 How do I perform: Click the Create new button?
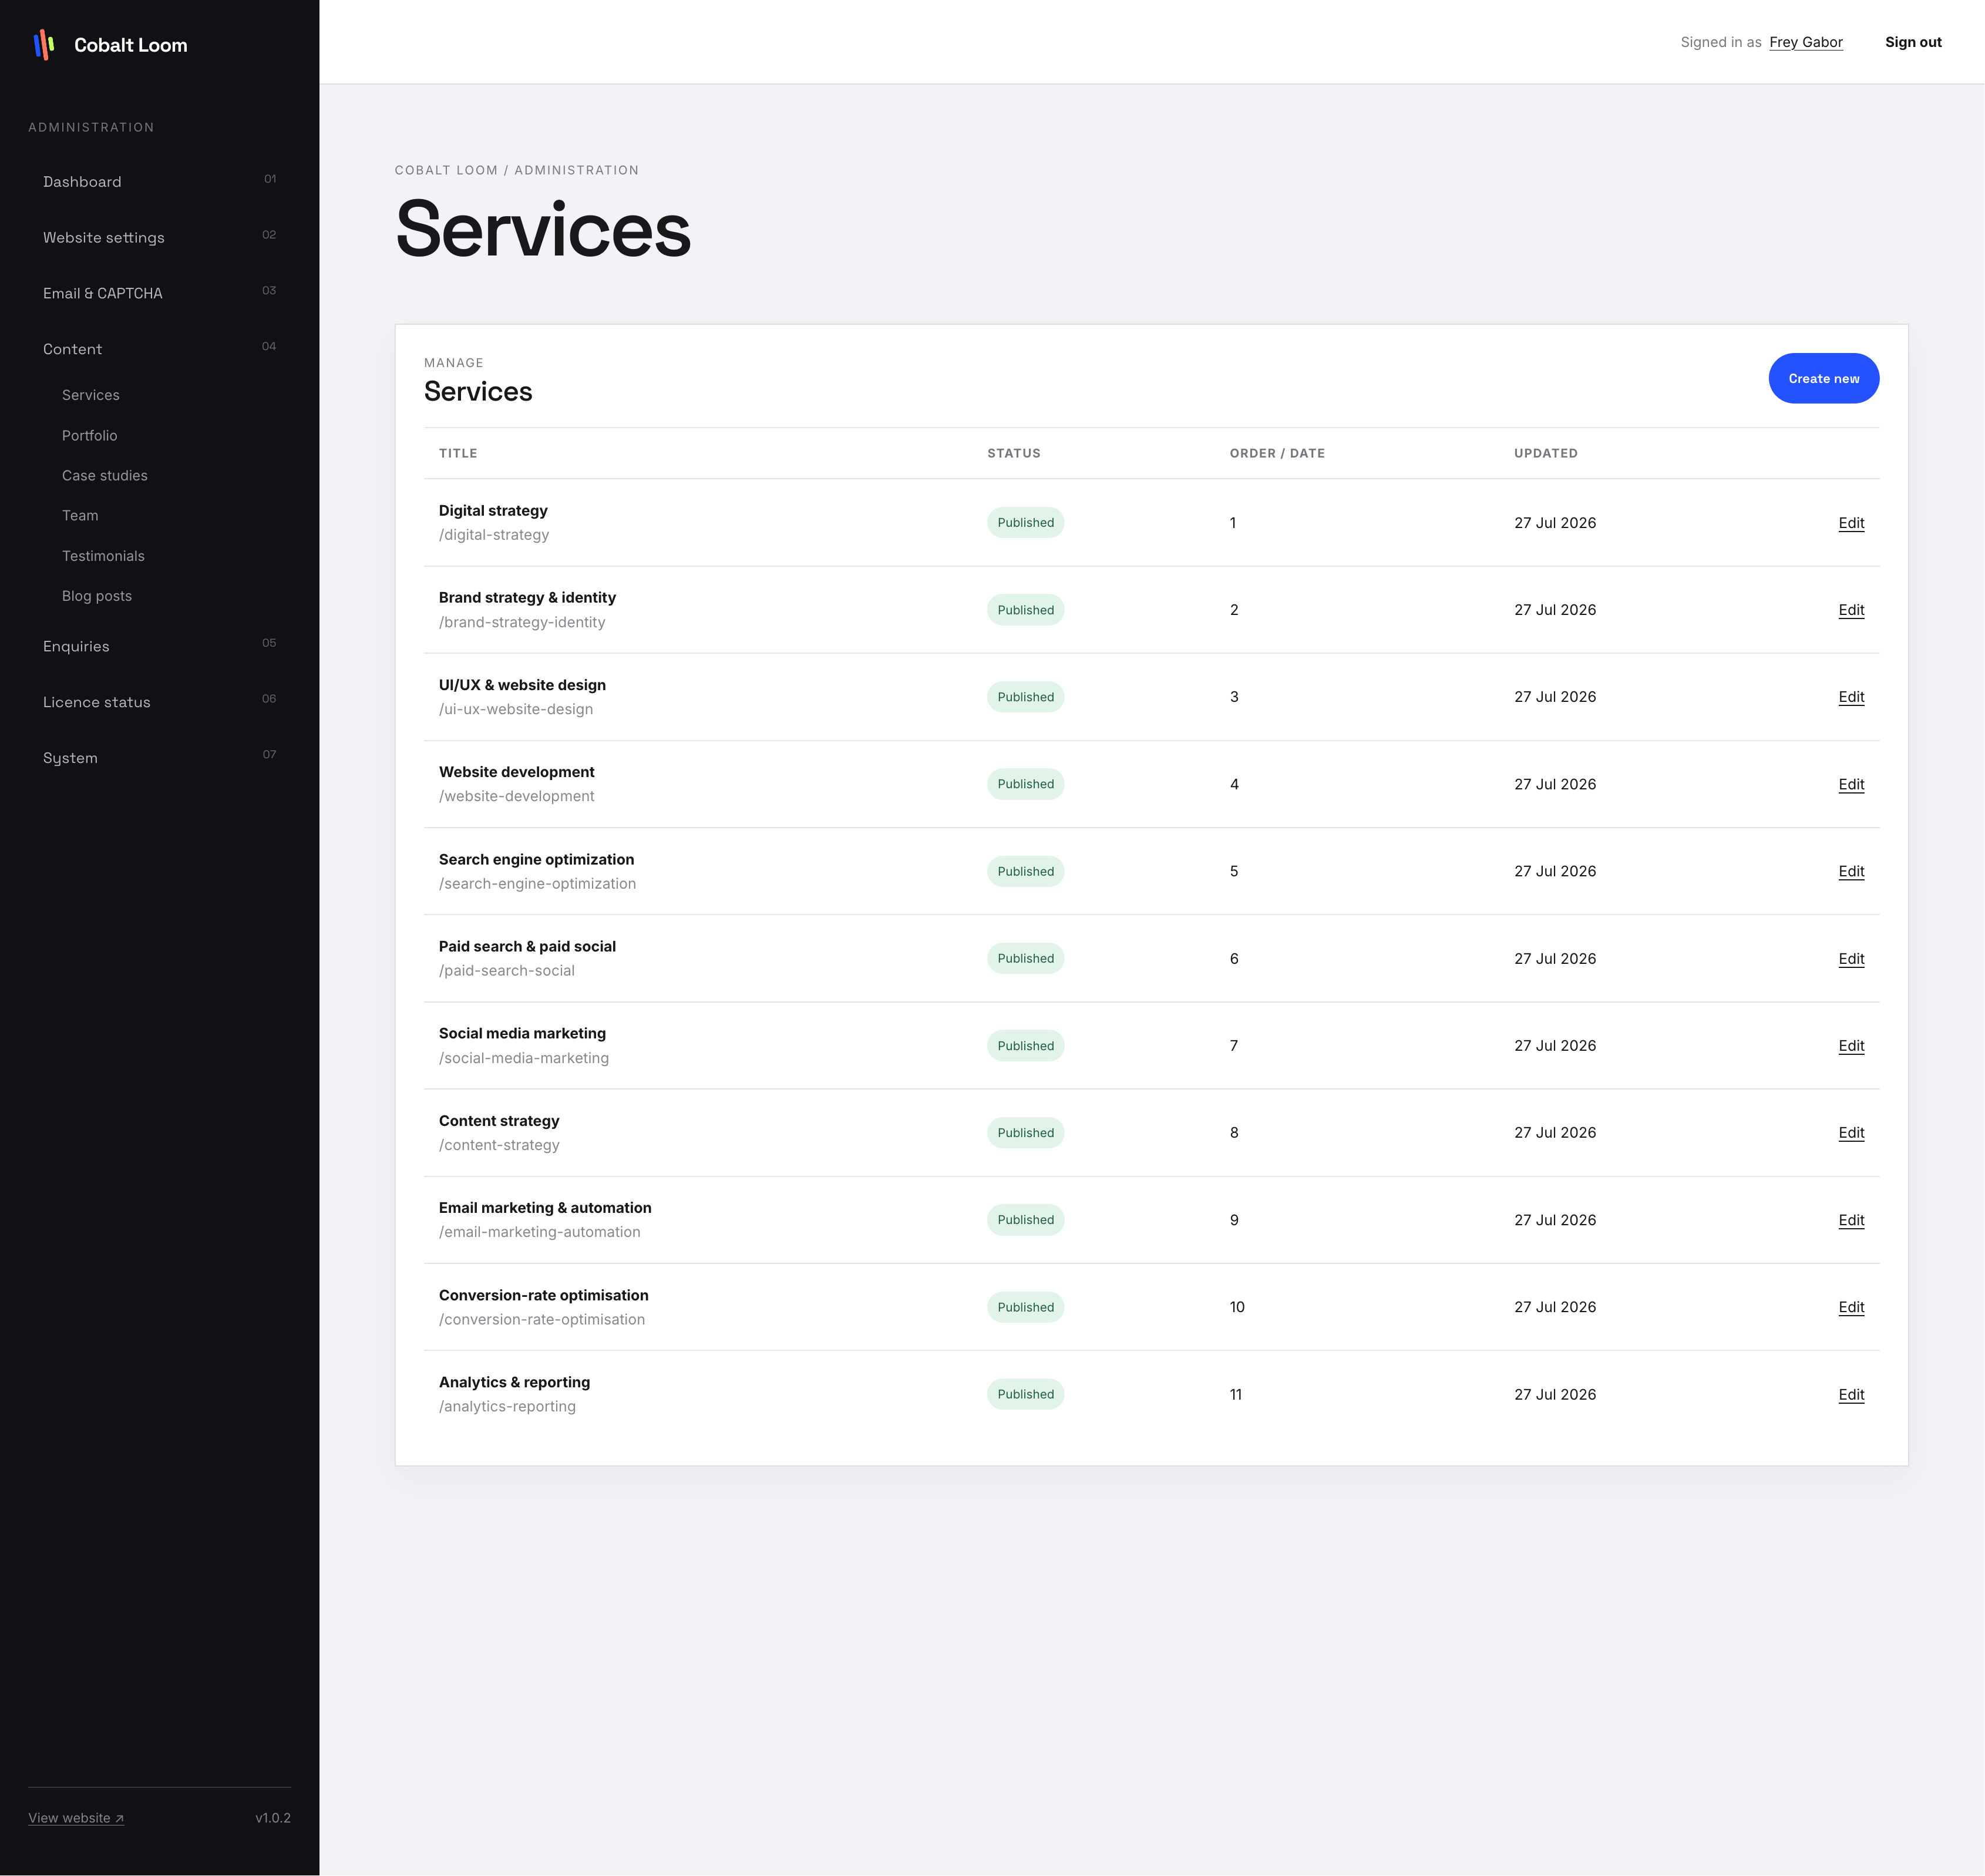(1823, 379)
